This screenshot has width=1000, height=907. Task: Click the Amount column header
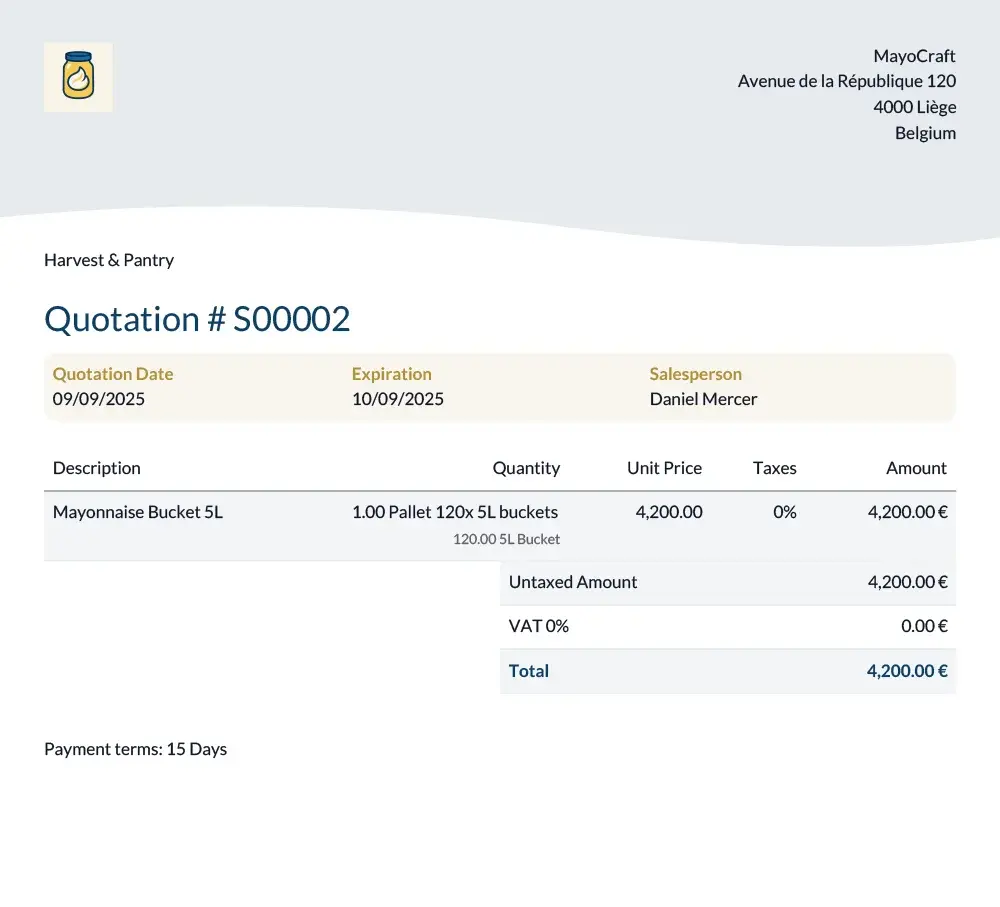pos(916,468)
